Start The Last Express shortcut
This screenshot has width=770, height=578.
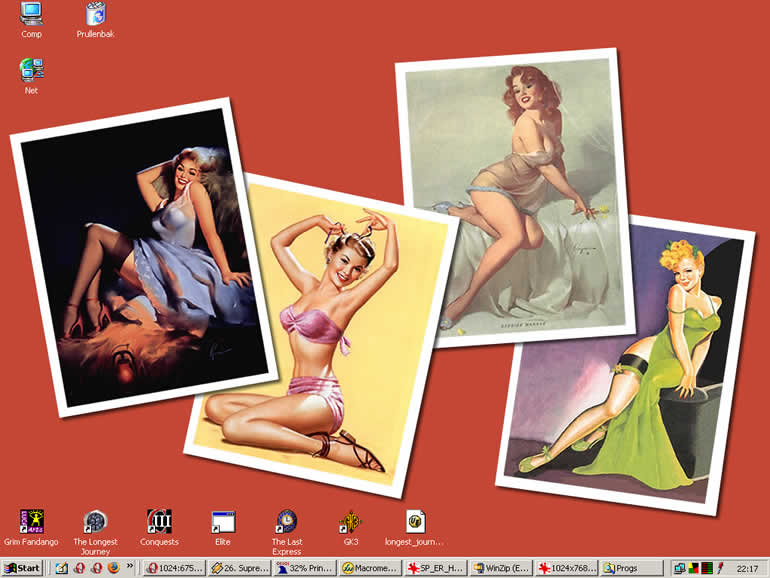(x=286, y=521)
